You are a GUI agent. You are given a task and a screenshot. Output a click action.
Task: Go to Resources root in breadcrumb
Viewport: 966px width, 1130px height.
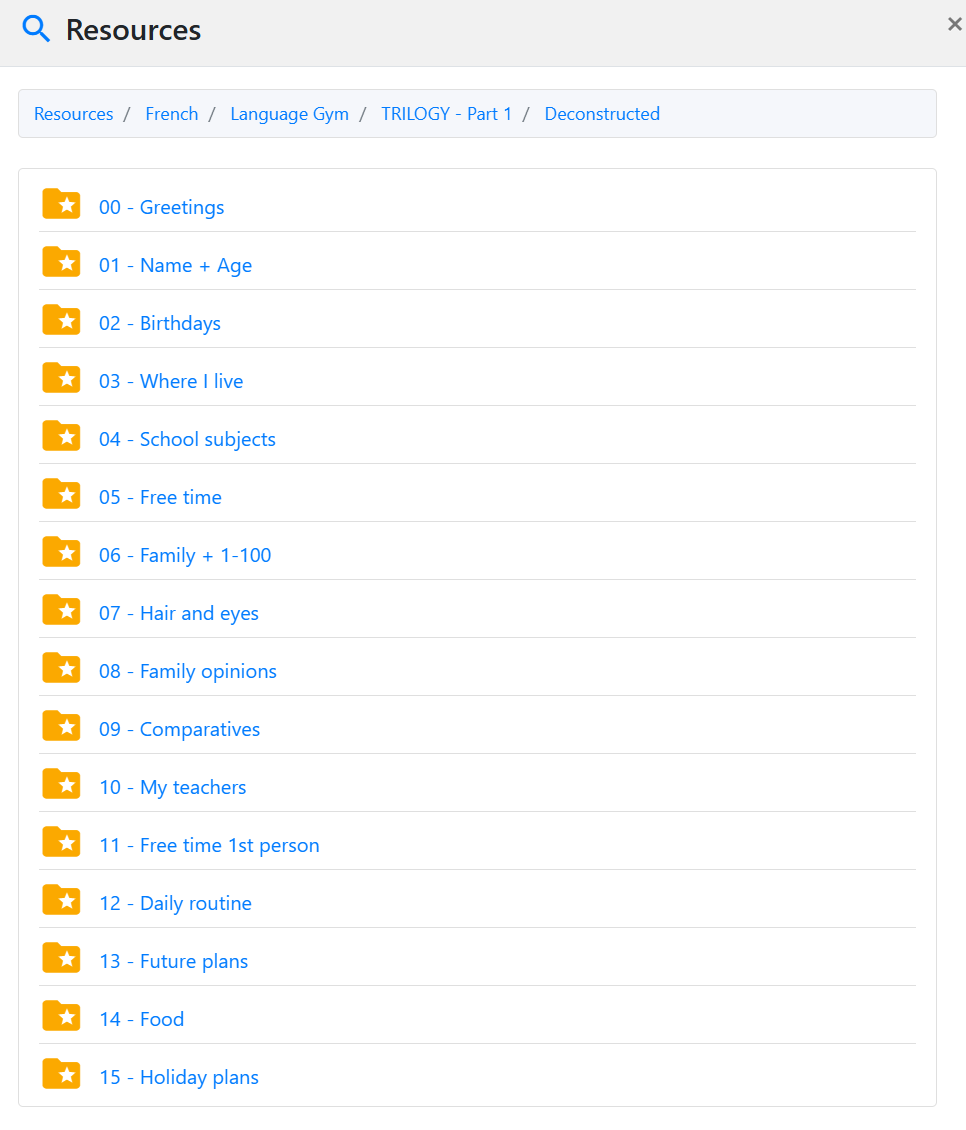(x=74, y=114)
